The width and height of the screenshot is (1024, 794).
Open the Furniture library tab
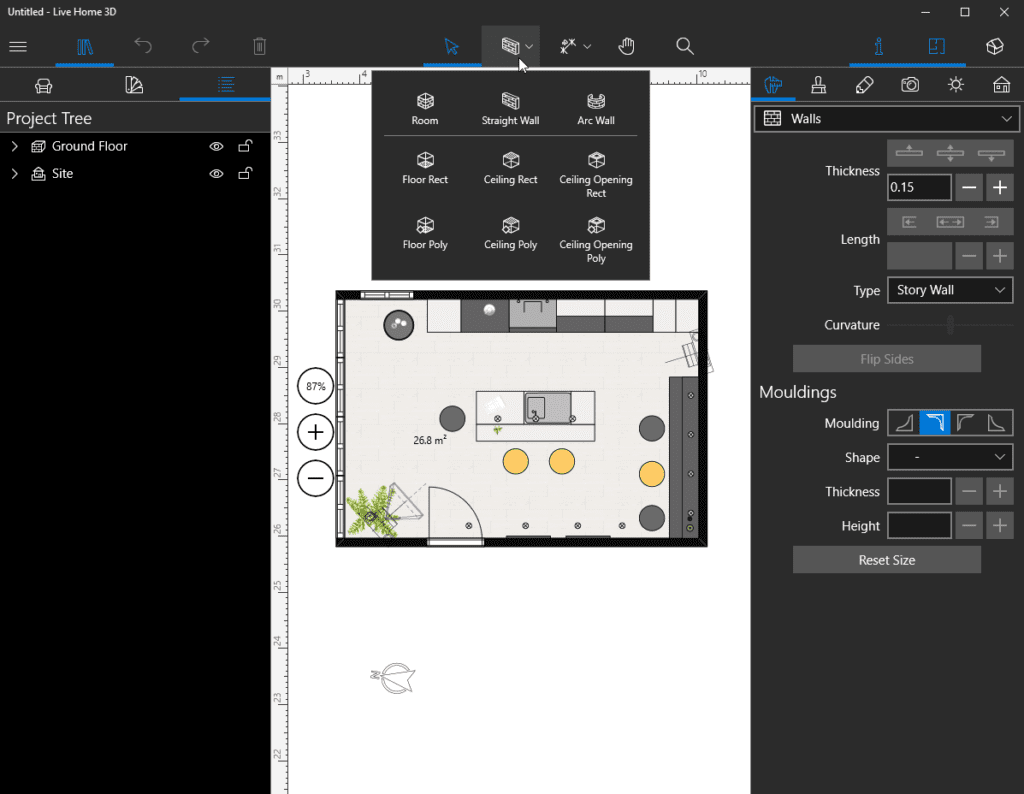click(x=44, y=86)
